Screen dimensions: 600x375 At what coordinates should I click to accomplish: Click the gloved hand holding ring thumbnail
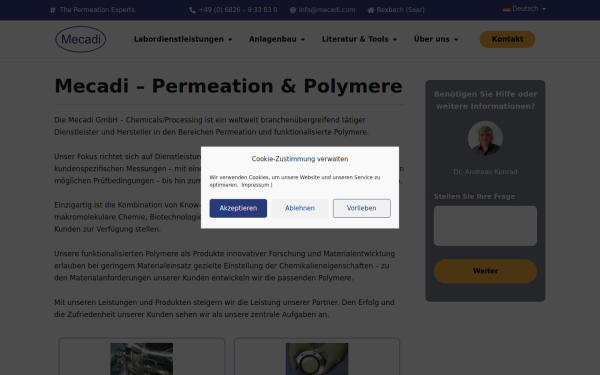[317, 359]
